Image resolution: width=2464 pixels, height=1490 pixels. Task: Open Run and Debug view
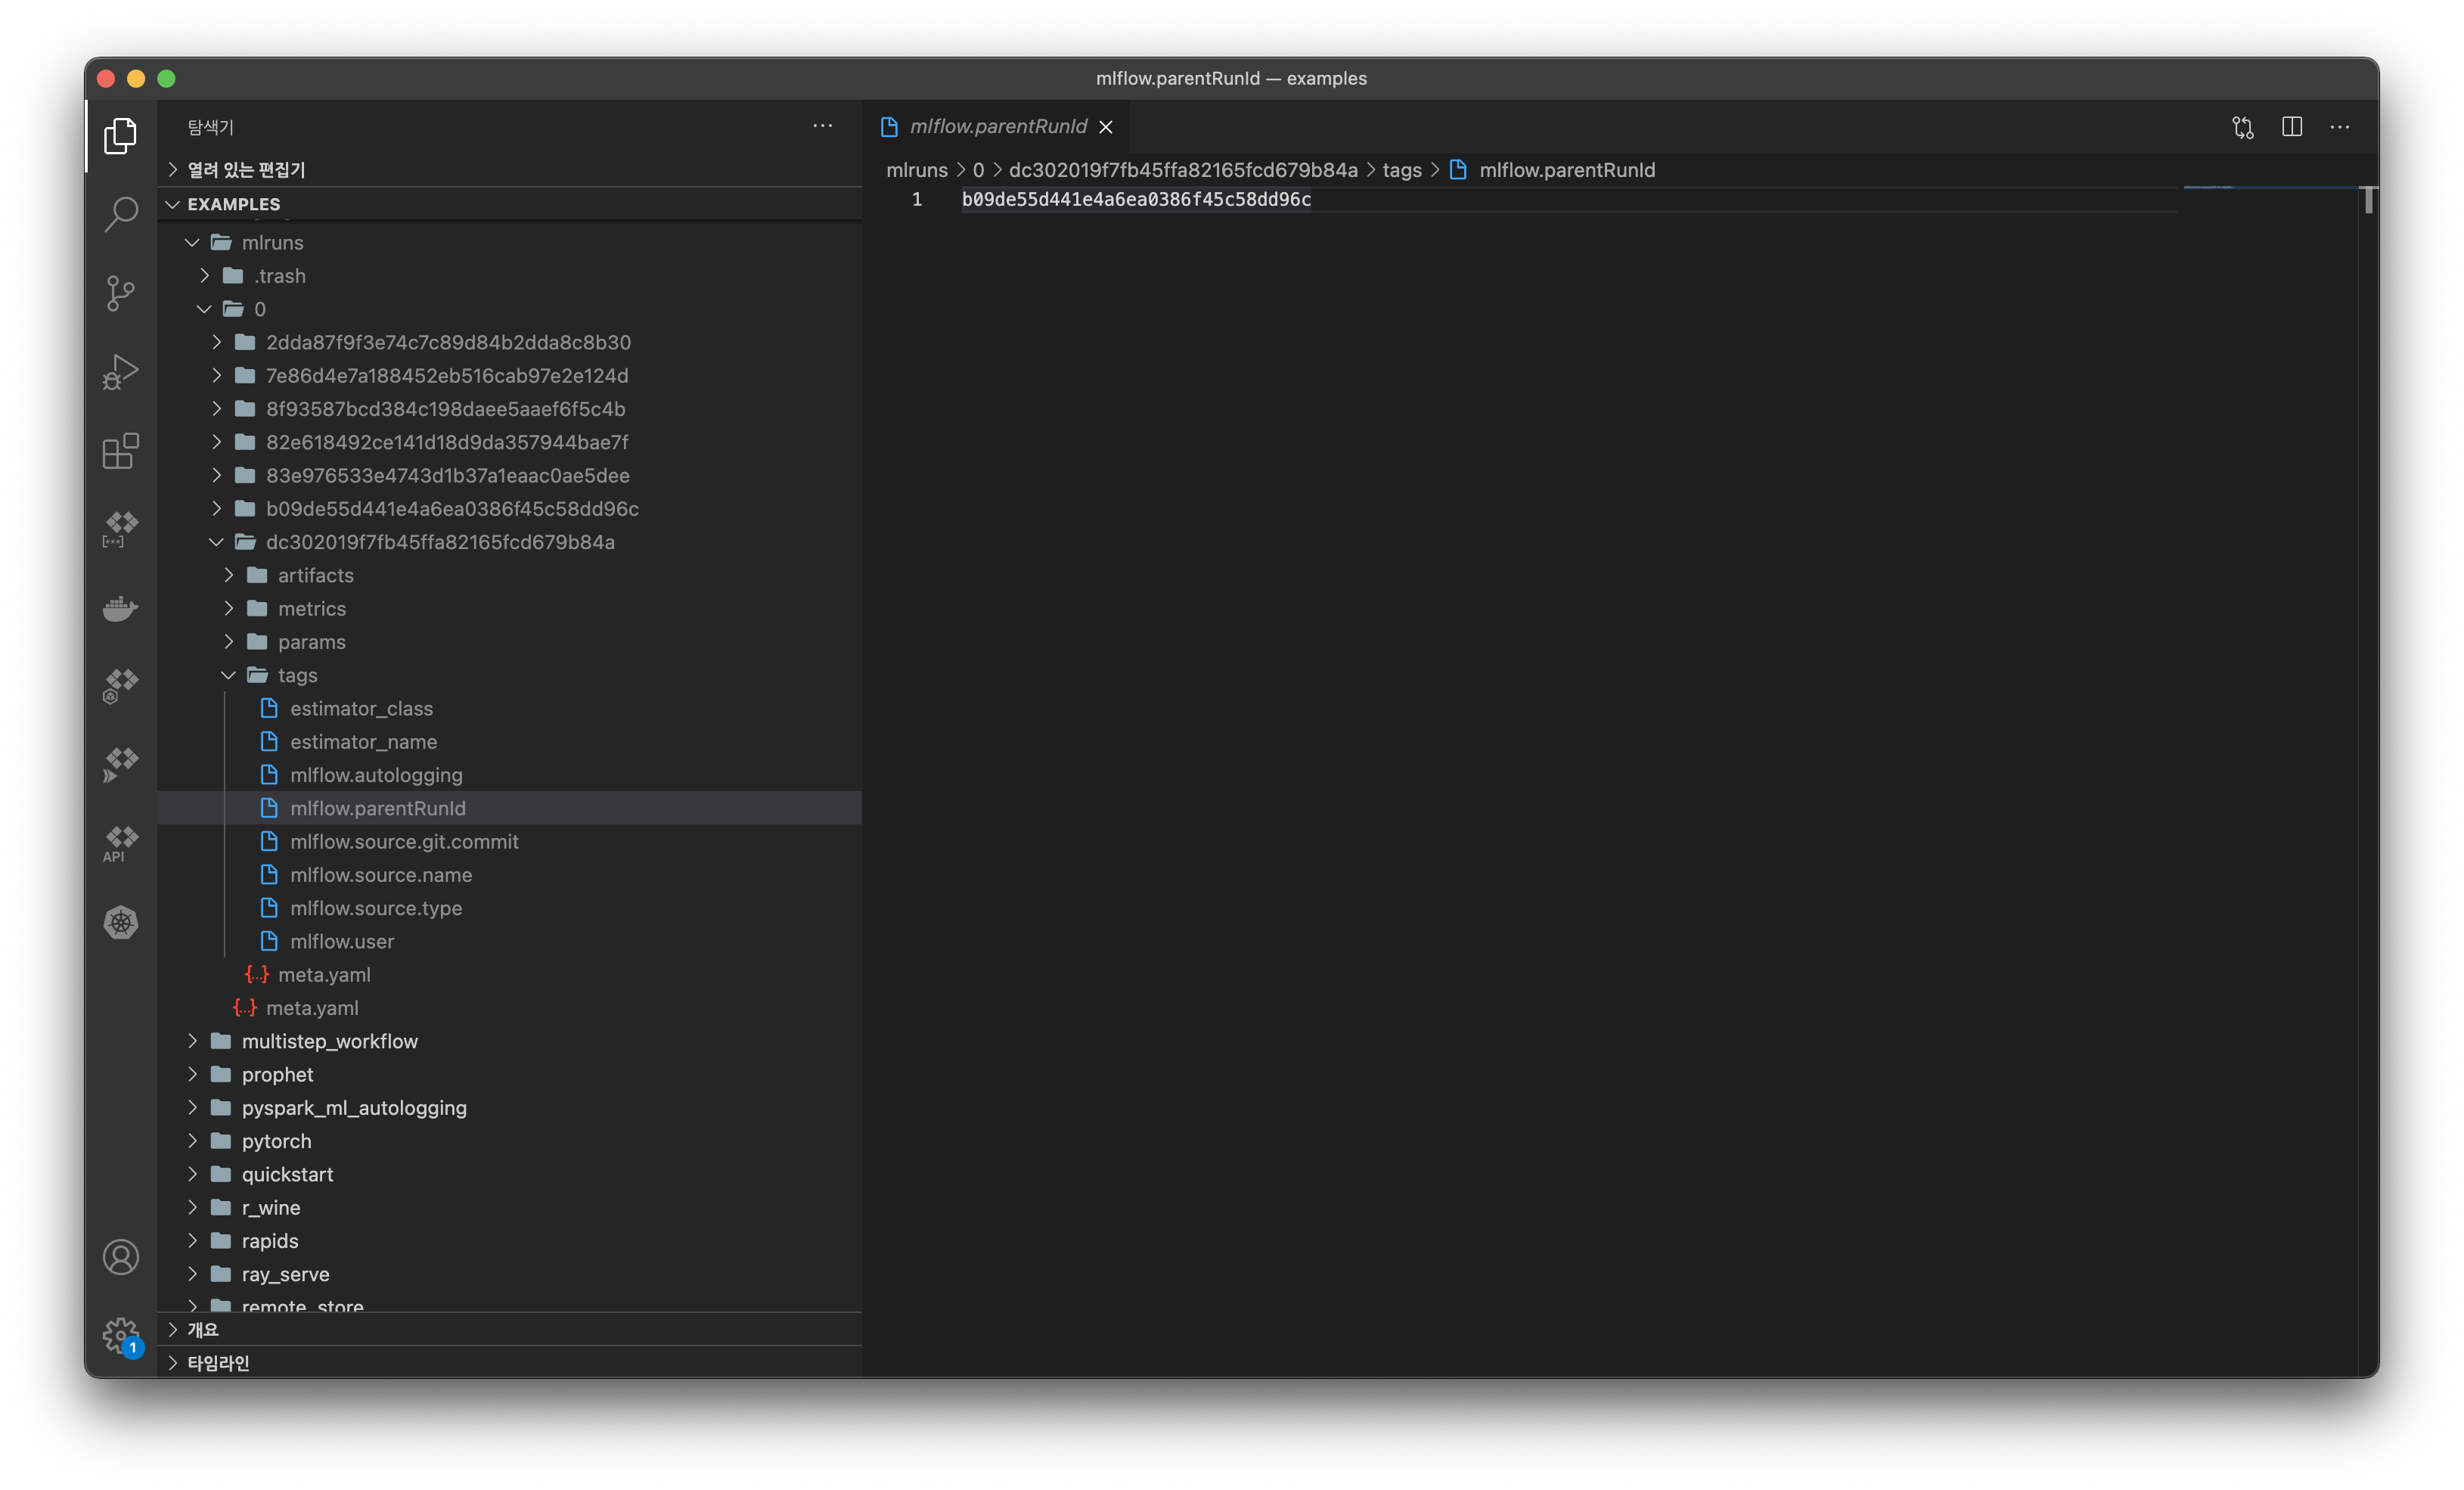121,371
